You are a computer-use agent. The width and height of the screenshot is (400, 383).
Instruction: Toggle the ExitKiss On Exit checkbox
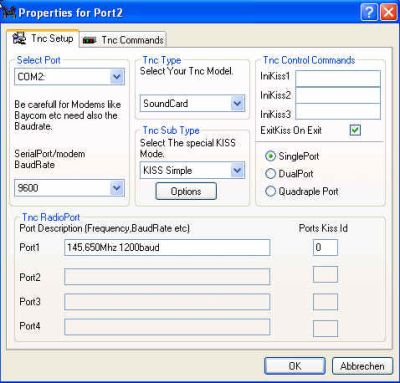click(355, 130)
